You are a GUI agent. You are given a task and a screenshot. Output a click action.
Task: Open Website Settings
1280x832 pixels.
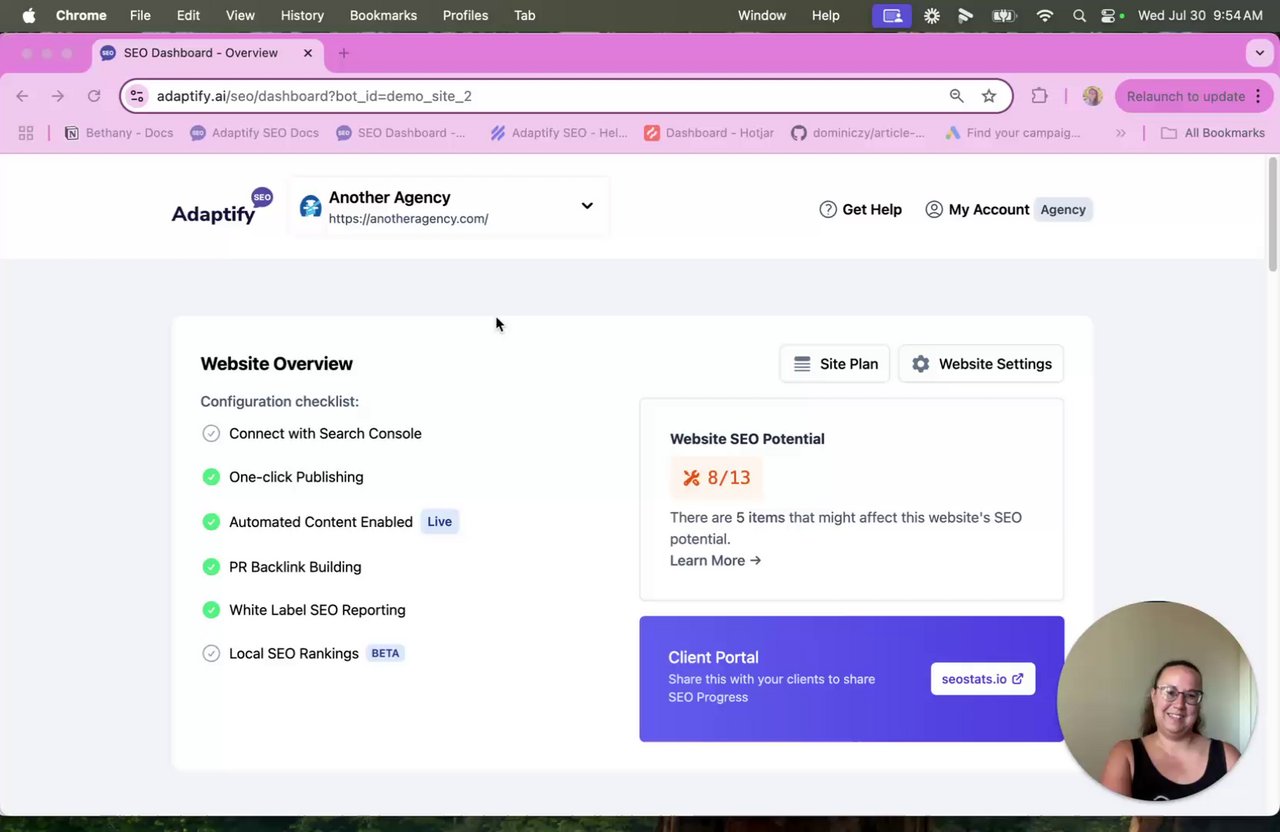point(981,364)
